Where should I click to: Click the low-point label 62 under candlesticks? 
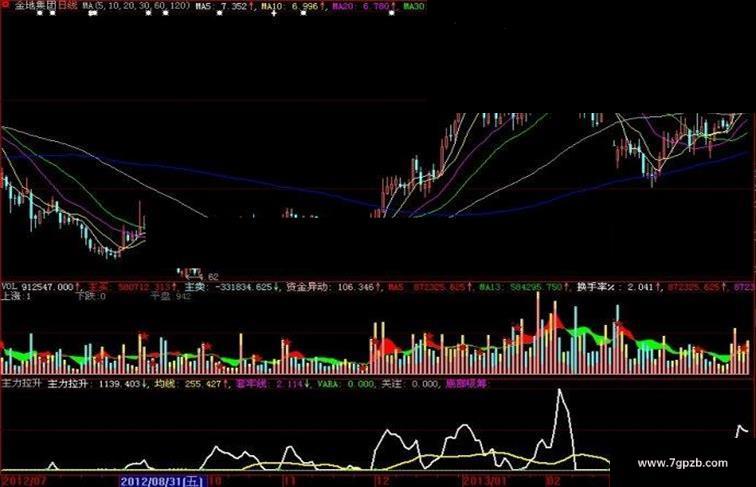(x=213, y=277)
